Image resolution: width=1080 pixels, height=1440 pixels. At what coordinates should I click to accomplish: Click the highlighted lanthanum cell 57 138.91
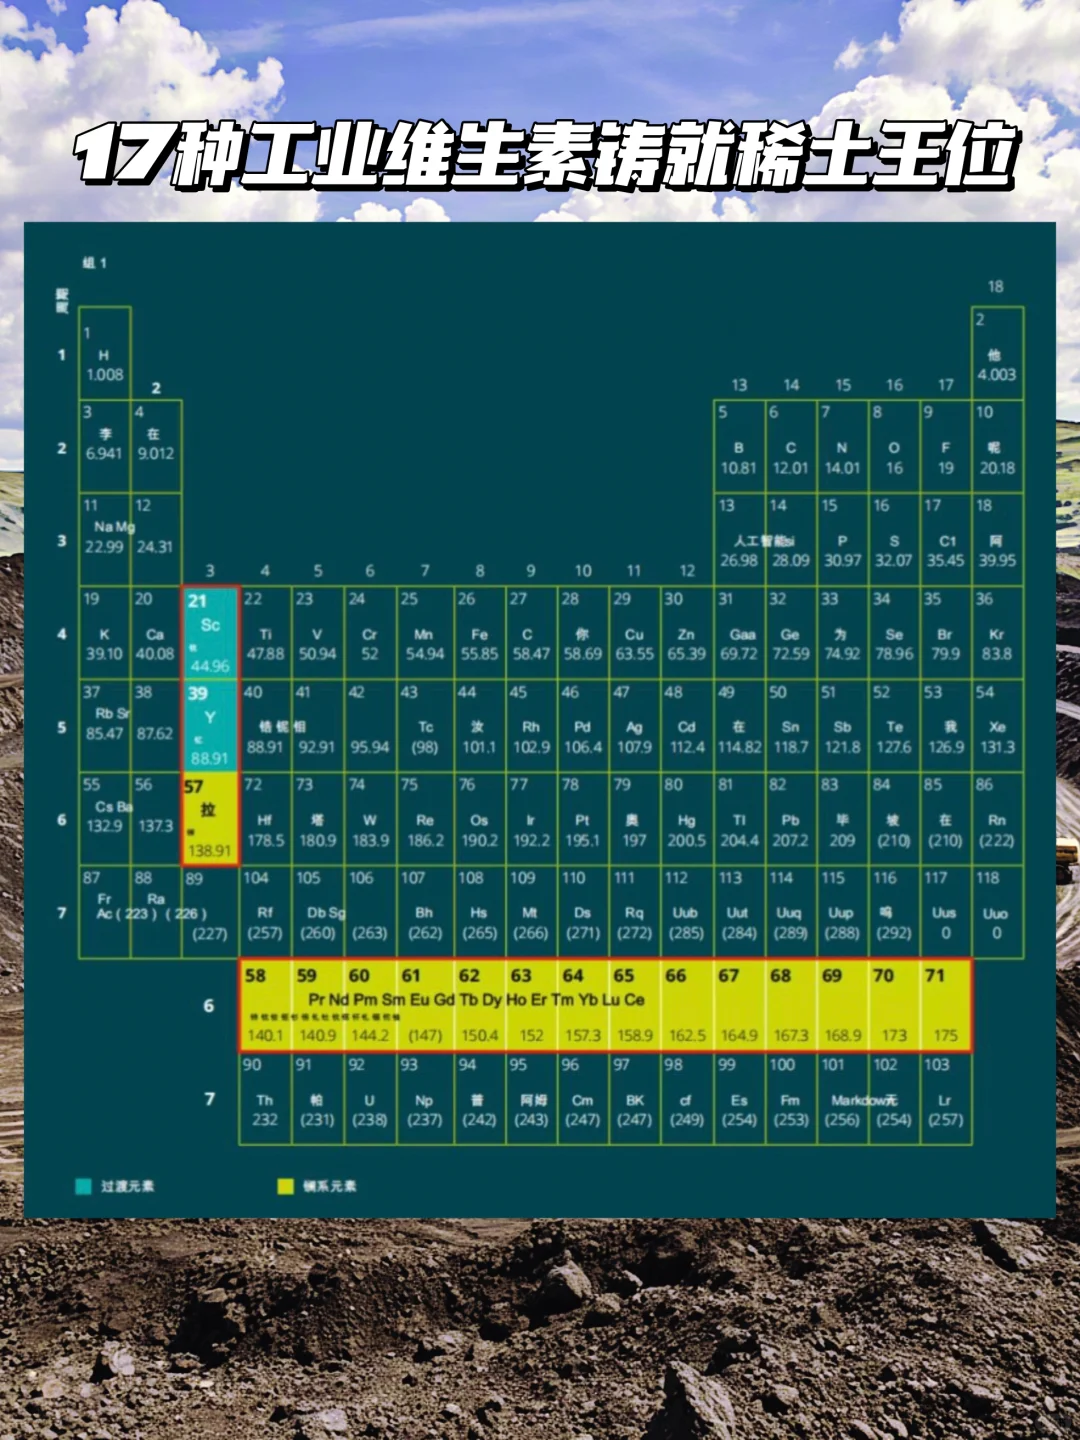[x=210, y=818]
